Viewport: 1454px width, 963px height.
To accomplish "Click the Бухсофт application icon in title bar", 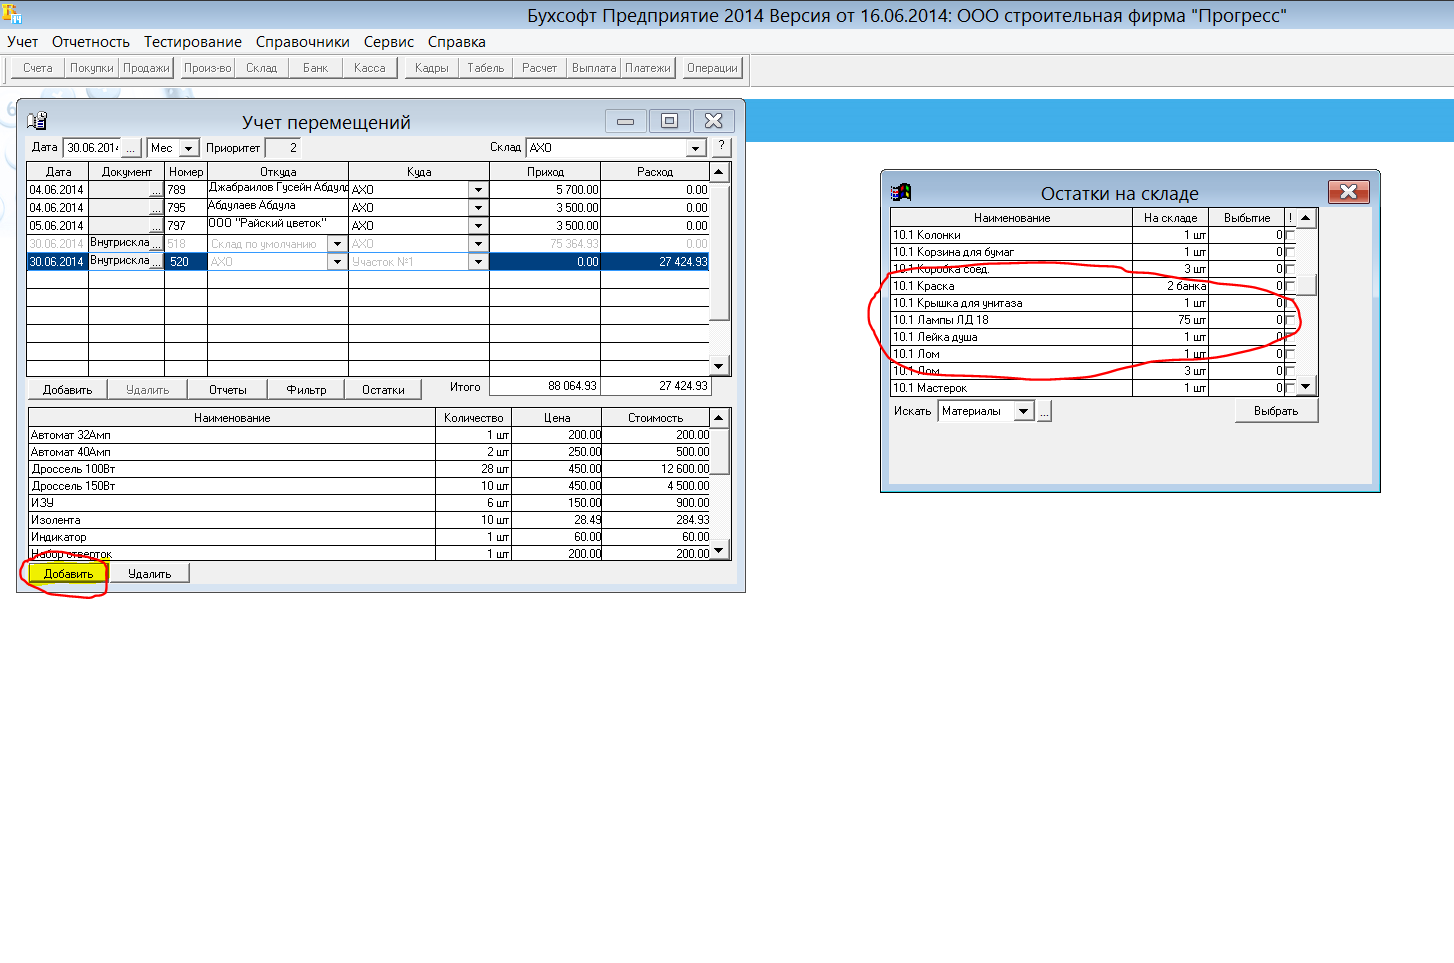I will pos(11,13).
